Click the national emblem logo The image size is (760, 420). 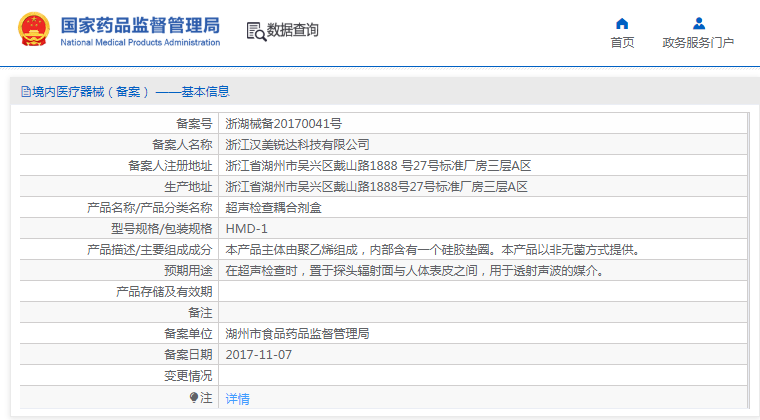34,29
